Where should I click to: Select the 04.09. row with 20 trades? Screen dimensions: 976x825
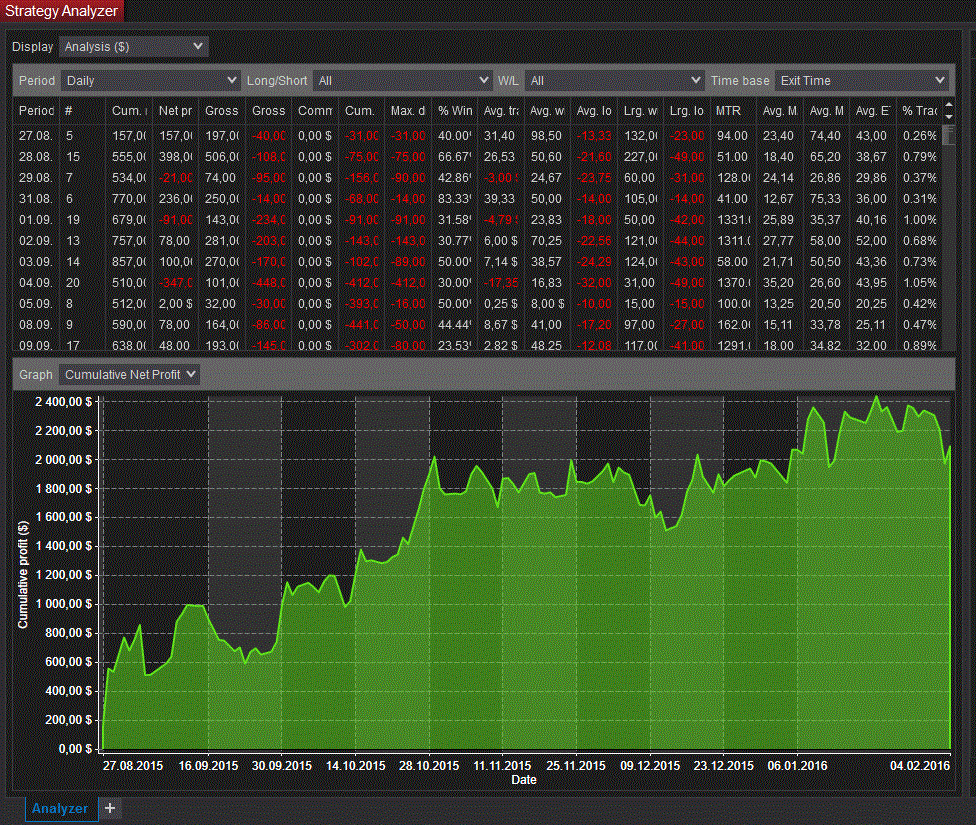(36, 283)
